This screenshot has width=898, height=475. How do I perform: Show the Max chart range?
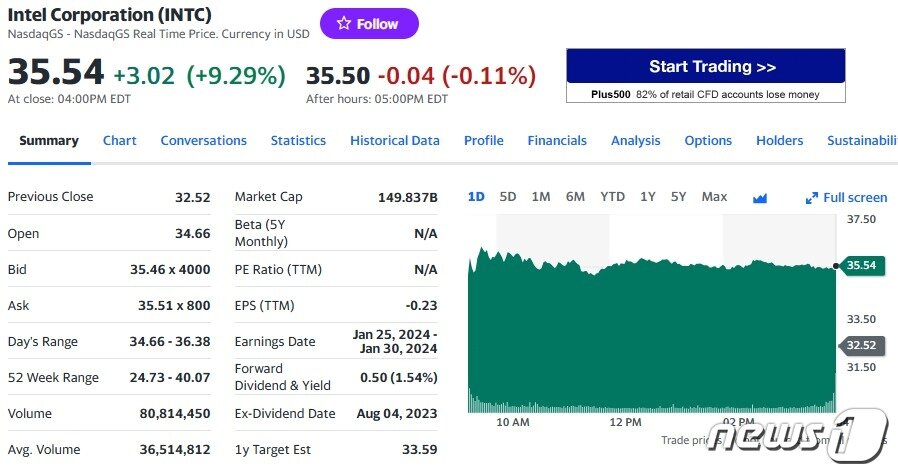click(x=714, y=197)
